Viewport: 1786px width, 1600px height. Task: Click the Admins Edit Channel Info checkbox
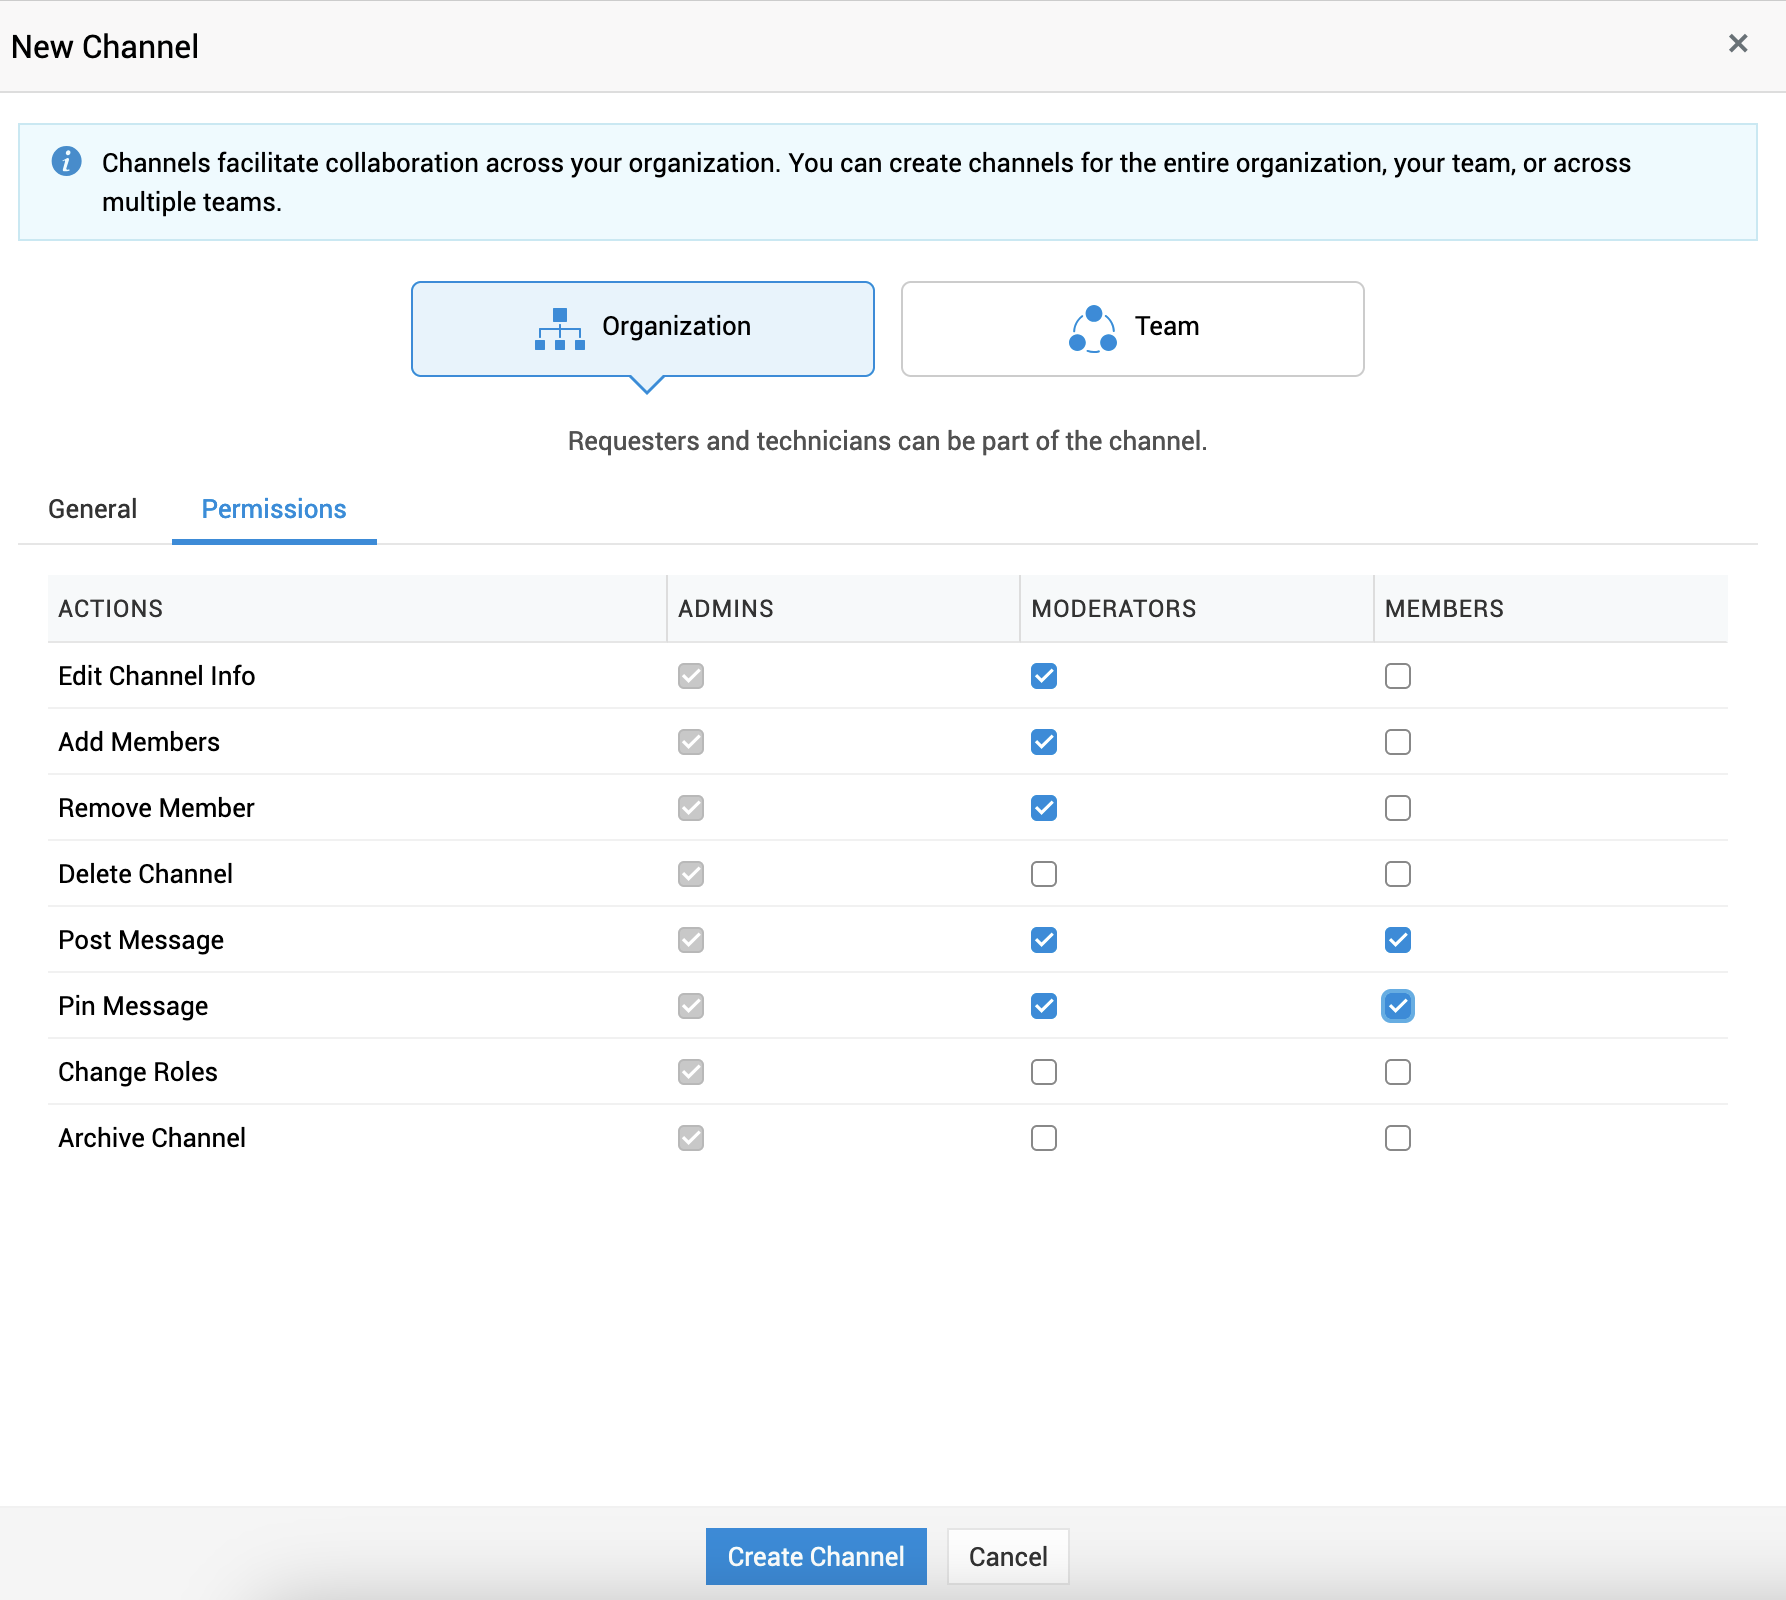(691, 676)
